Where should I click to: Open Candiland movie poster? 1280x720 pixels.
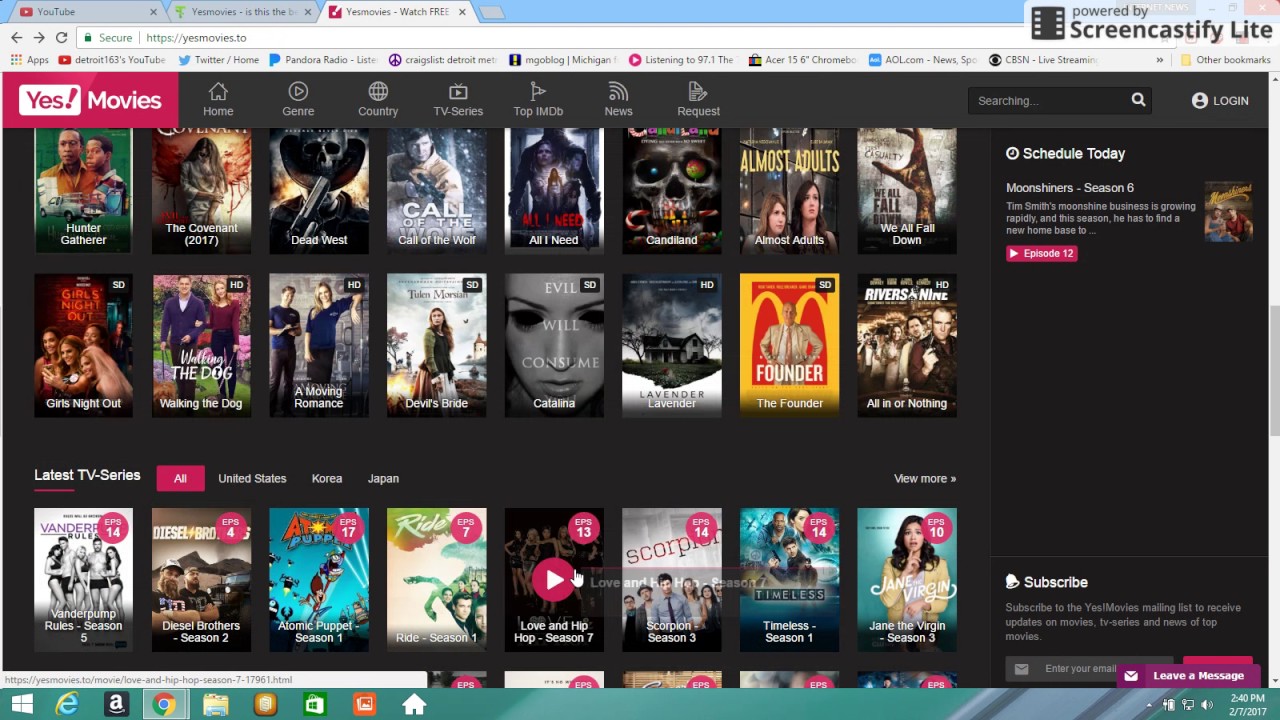pyautogui.click(x=672, y=190)
